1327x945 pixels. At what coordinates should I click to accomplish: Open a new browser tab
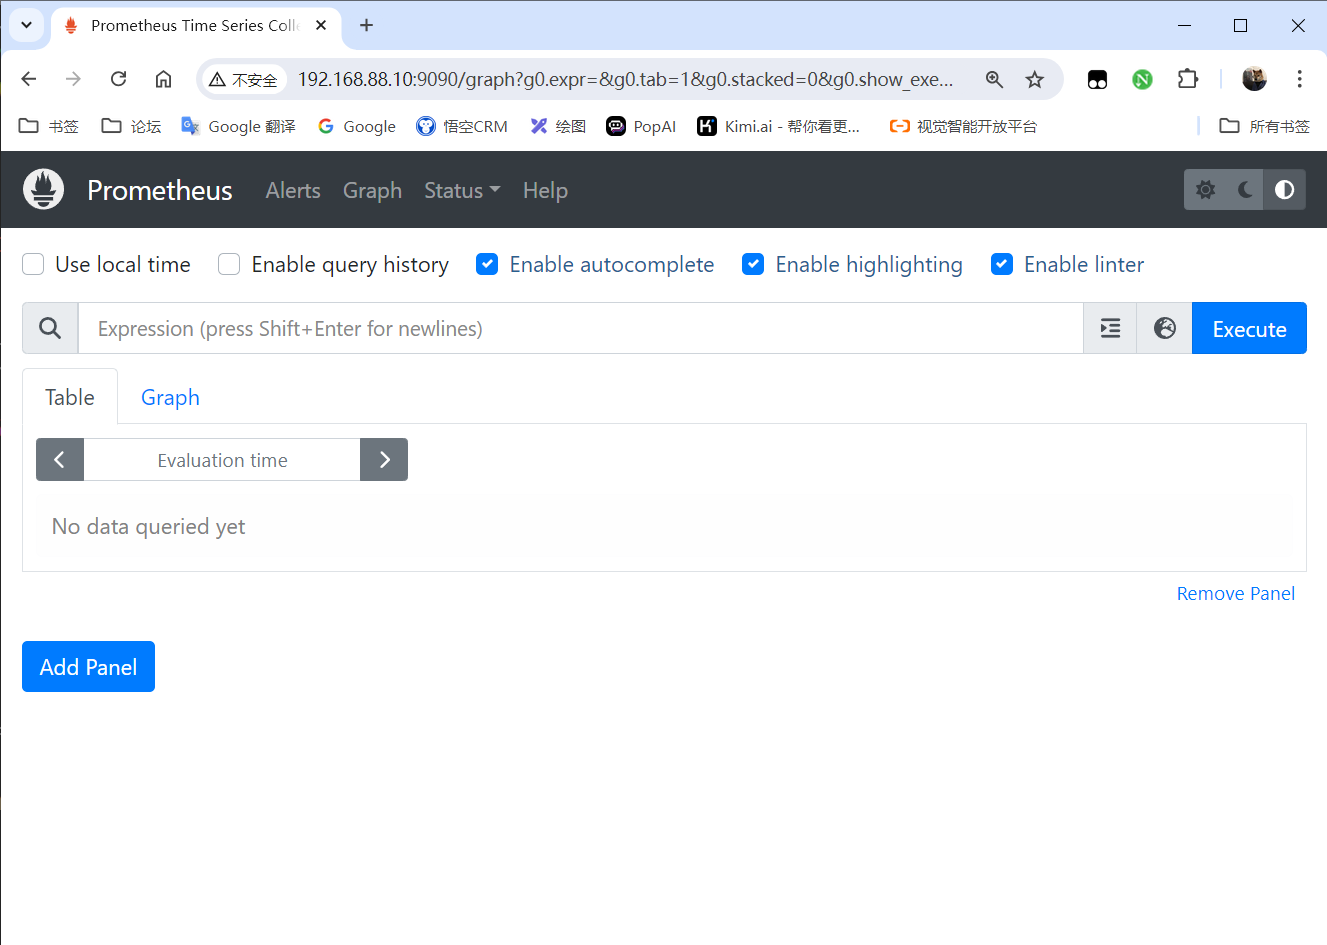tap(366, 25)
